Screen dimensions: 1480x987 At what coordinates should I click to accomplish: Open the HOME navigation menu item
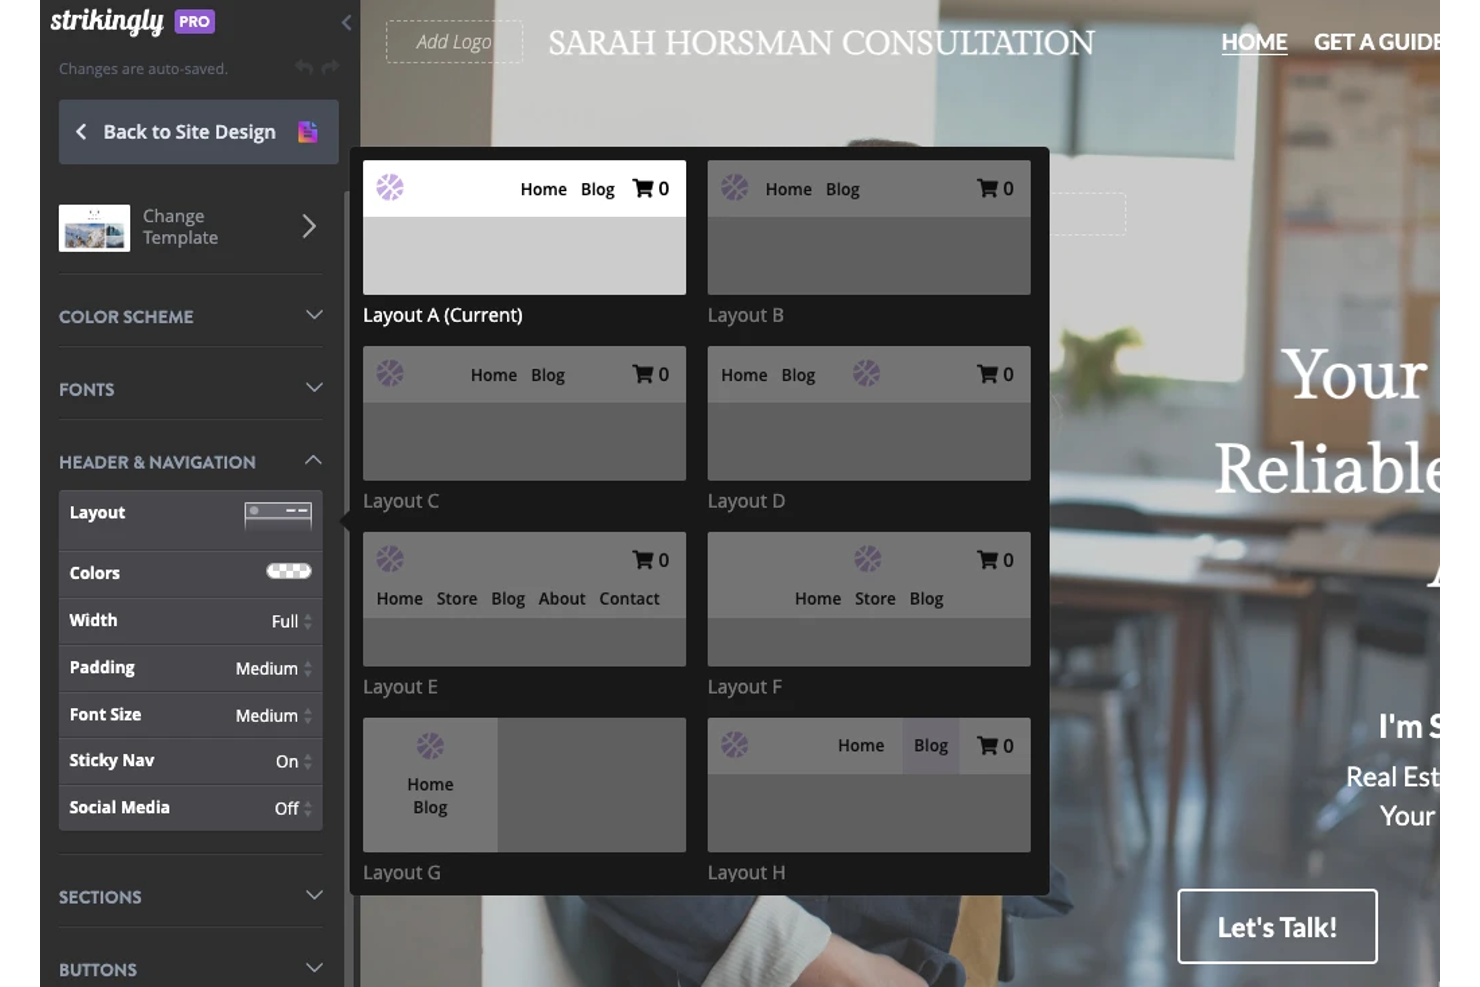[x=1253, y=42]
